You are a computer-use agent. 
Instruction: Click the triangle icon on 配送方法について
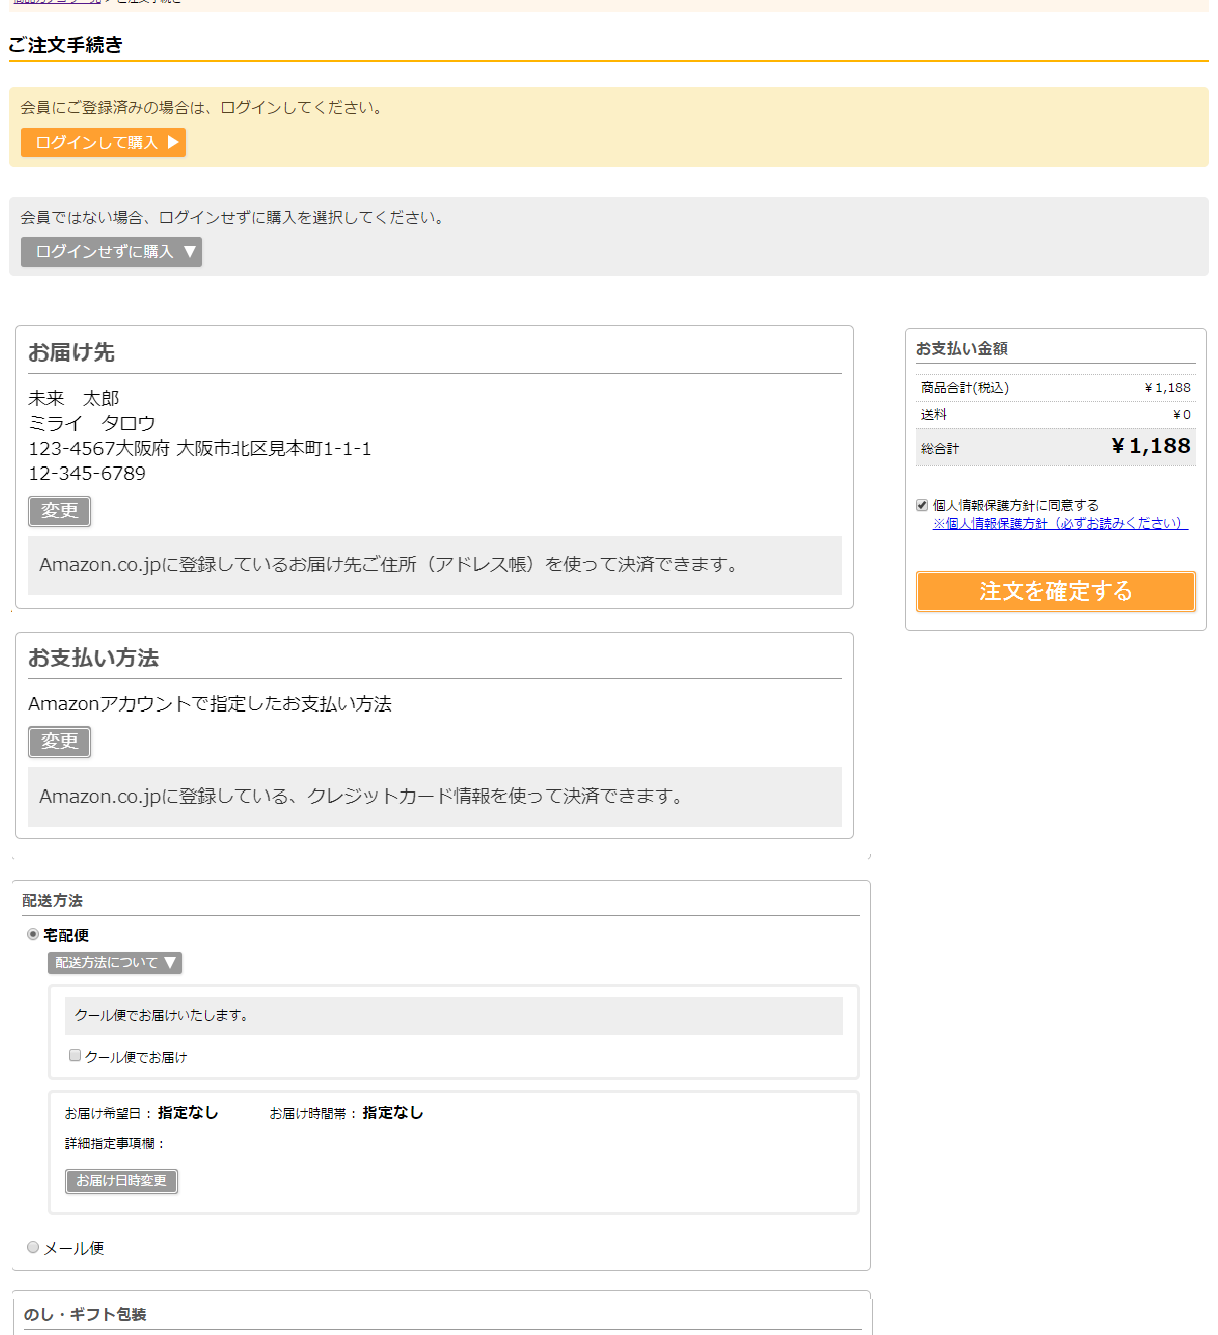coord(170,963)
